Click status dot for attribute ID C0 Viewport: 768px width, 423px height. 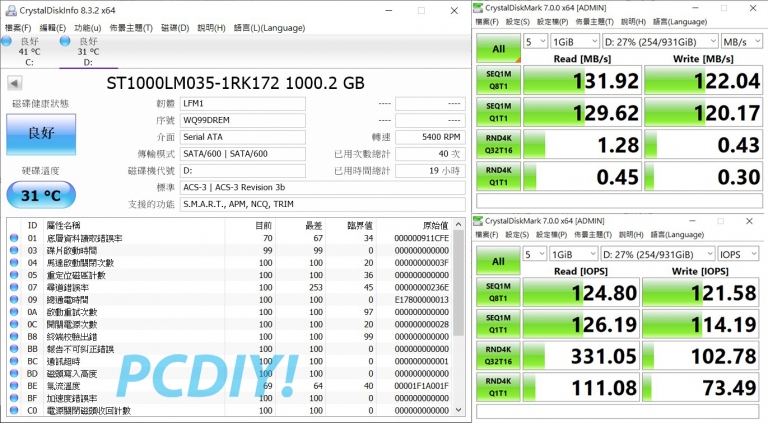click(x=14, y=410)
